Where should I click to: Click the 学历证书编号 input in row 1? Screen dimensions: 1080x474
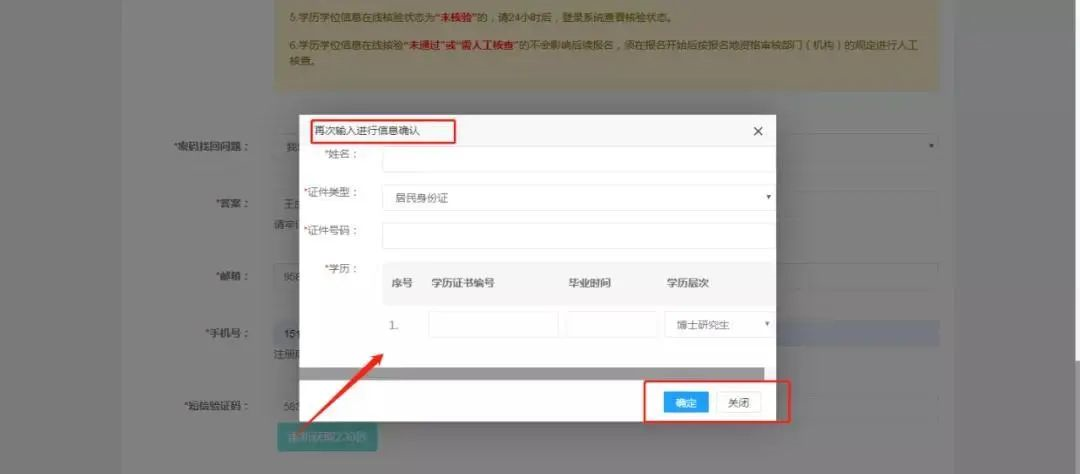[493, 324]
